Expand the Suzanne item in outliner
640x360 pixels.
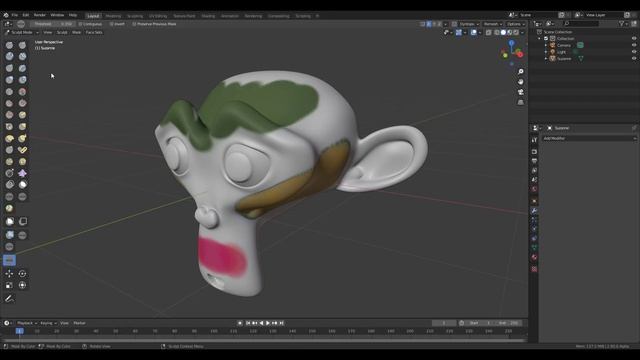click(x=546, y=58)
